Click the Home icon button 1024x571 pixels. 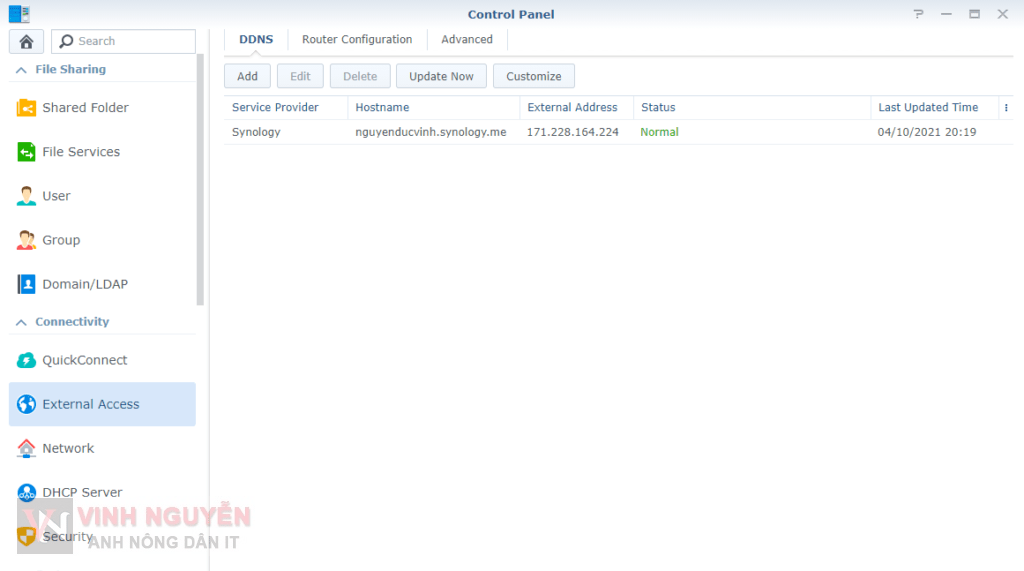coord(26,41)
